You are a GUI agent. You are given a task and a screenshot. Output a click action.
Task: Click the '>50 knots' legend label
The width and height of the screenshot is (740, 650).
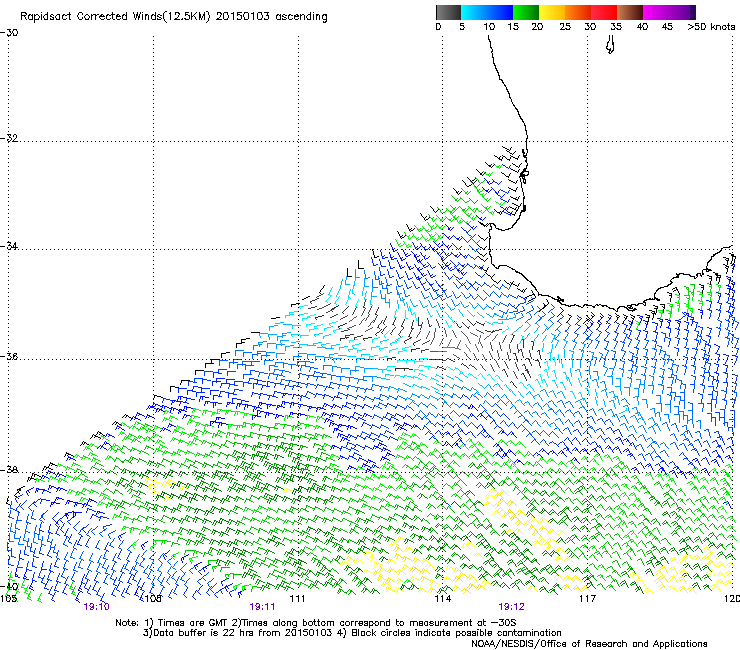coord(711,27)
